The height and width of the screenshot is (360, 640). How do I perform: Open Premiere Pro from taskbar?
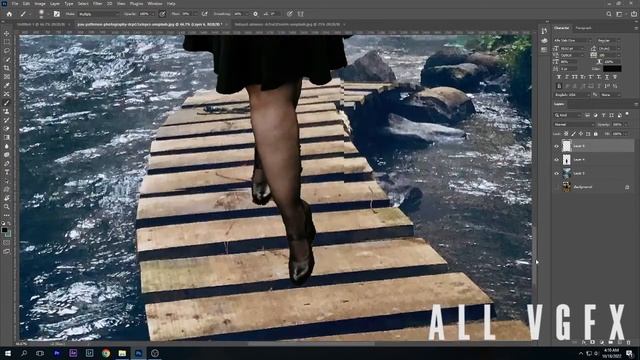pyautogui.click(x=57, y=353)
